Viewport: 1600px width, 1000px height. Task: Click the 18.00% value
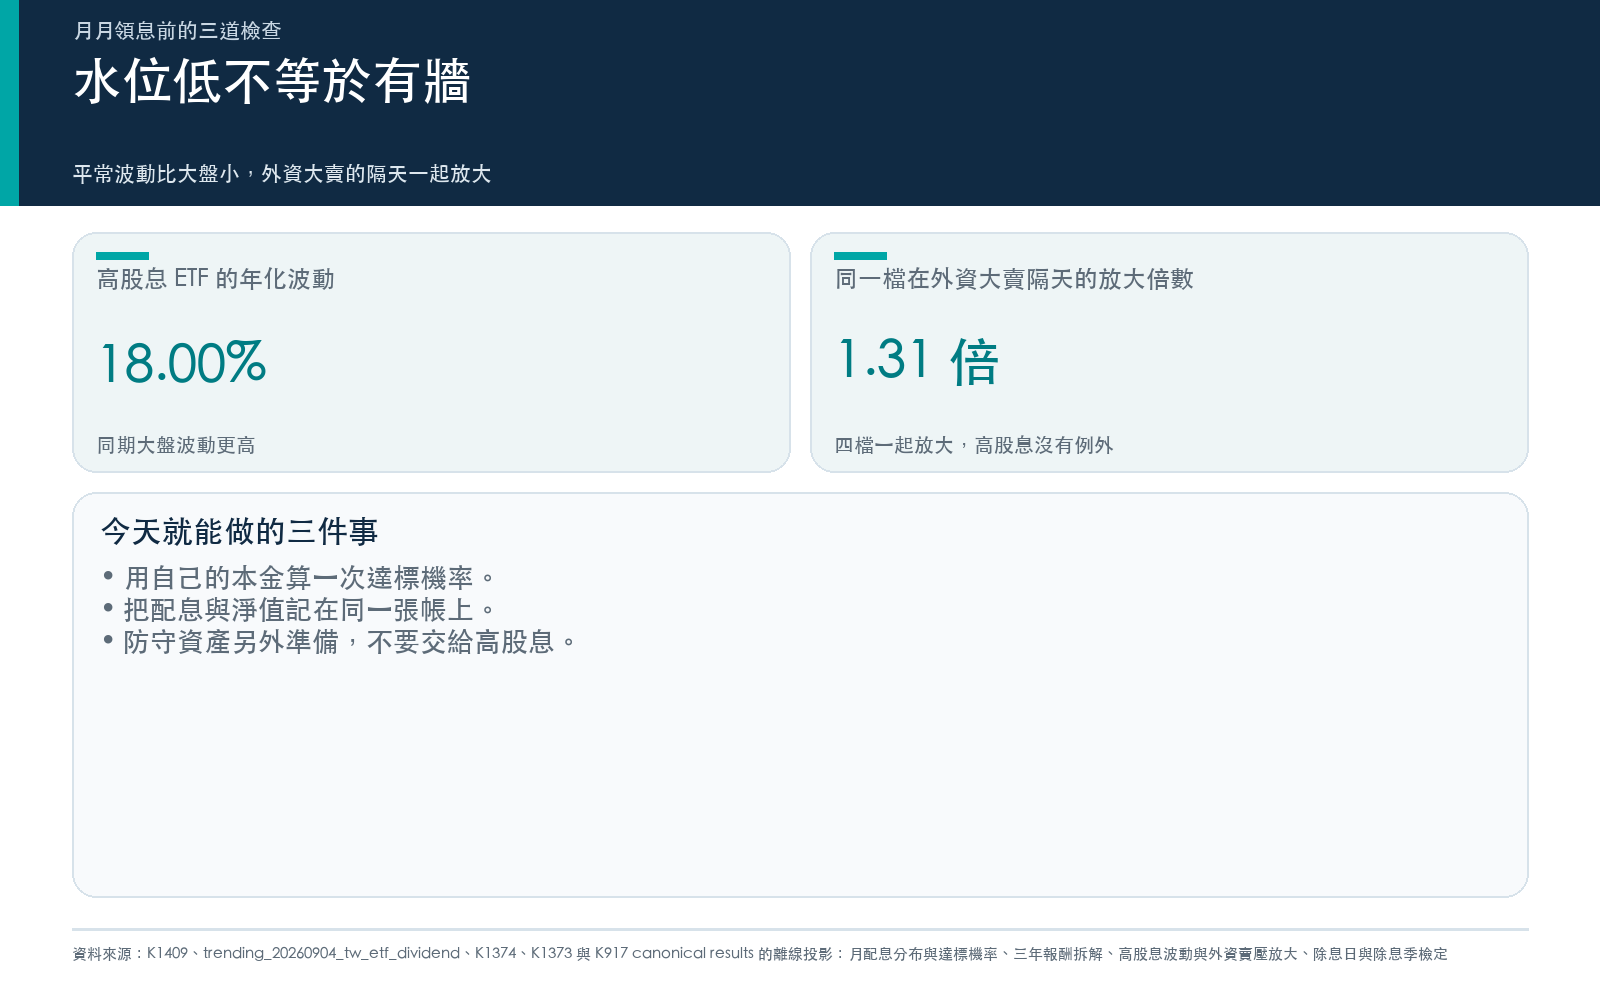(x=183, y=362)
